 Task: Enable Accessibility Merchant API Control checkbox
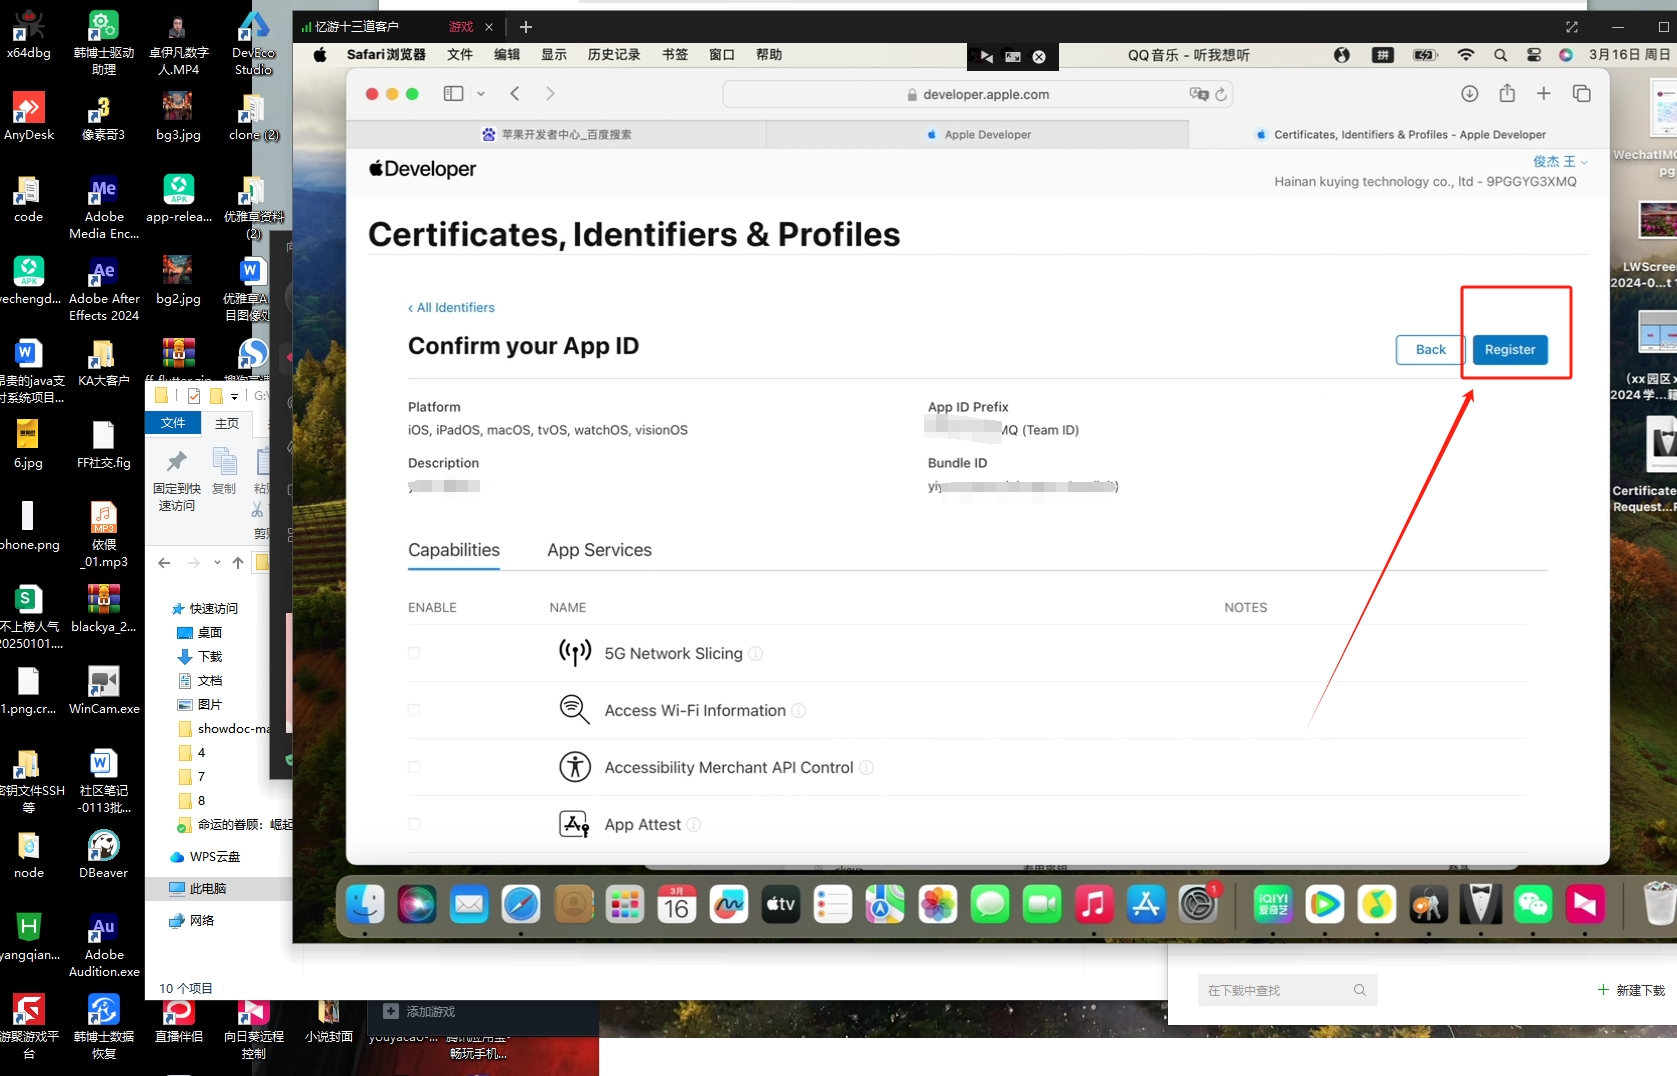click(414, 767)
